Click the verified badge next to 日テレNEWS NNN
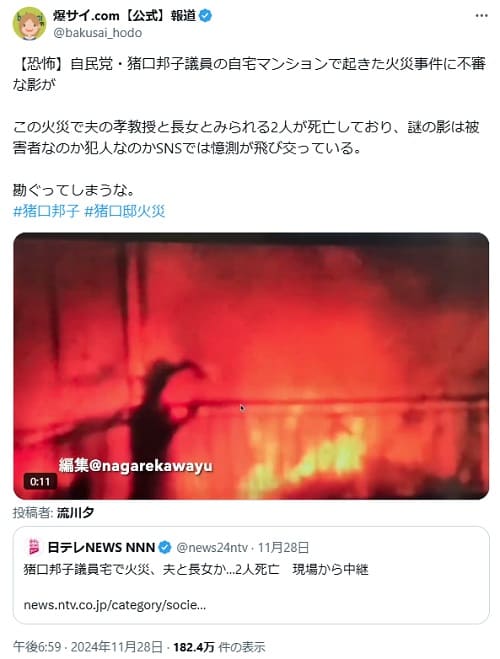The width and height of the screenshot is (500, 659). click(x=165, y=547)
